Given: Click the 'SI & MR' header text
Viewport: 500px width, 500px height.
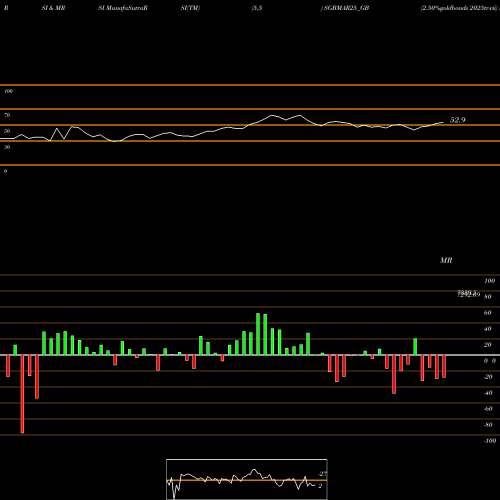Looking at the screenshot, I should 53,8.
